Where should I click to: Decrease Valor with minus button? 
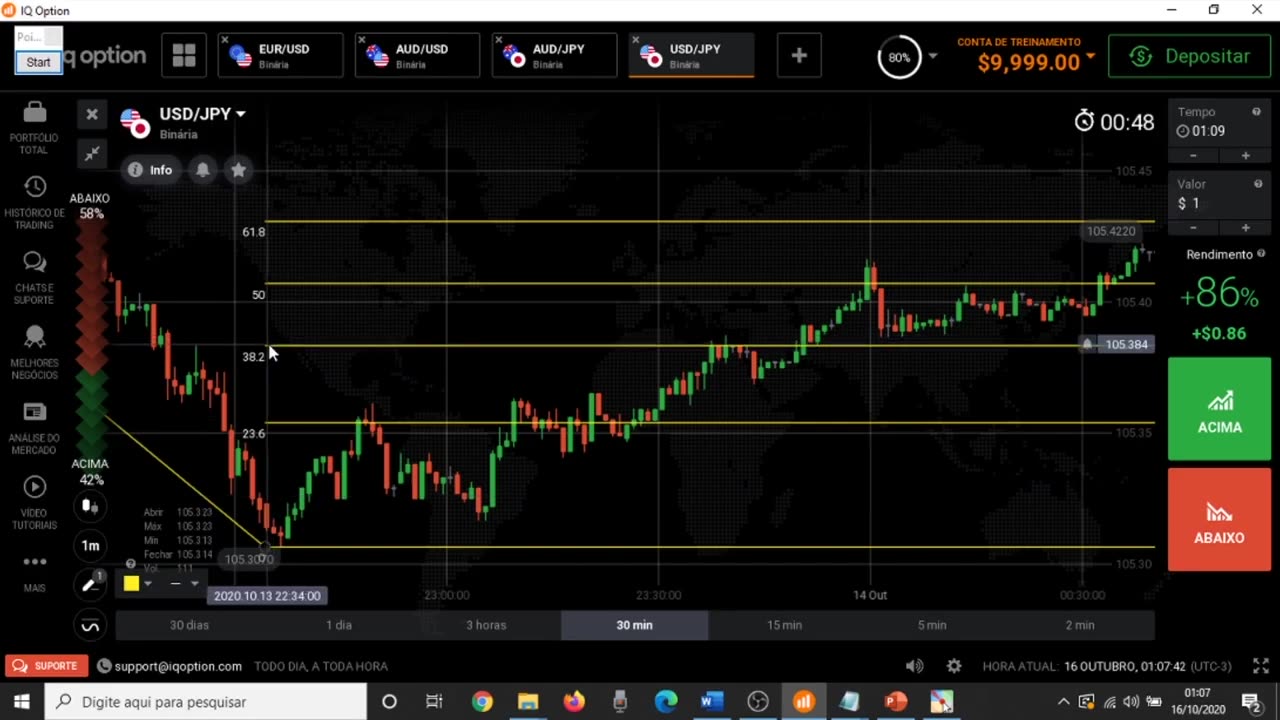1193,228
